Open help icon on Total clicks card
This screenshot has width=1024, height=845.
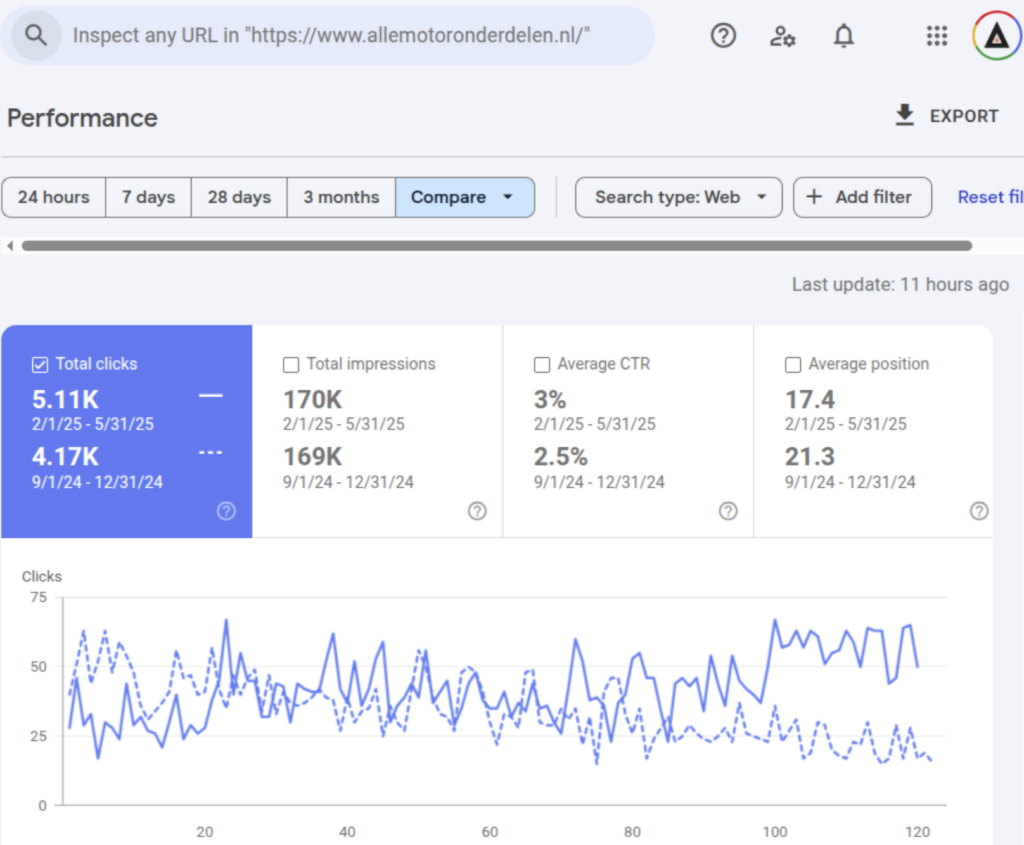(226, 511)
